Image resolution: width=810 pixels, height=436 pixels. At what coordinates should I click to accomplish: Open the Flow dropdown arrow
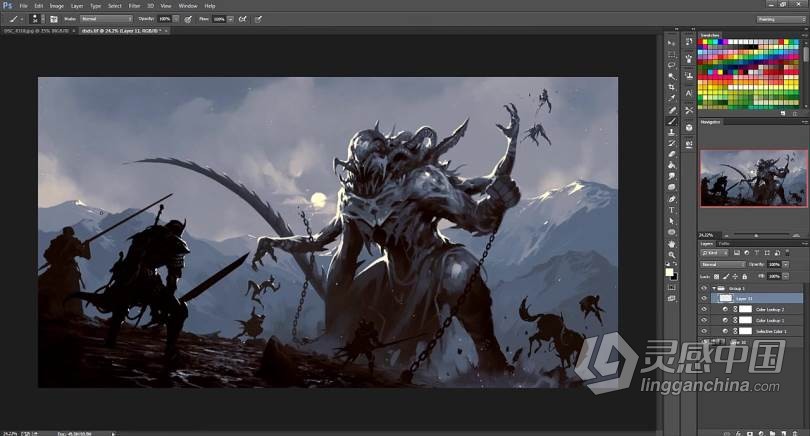click(x=230, y=19)
